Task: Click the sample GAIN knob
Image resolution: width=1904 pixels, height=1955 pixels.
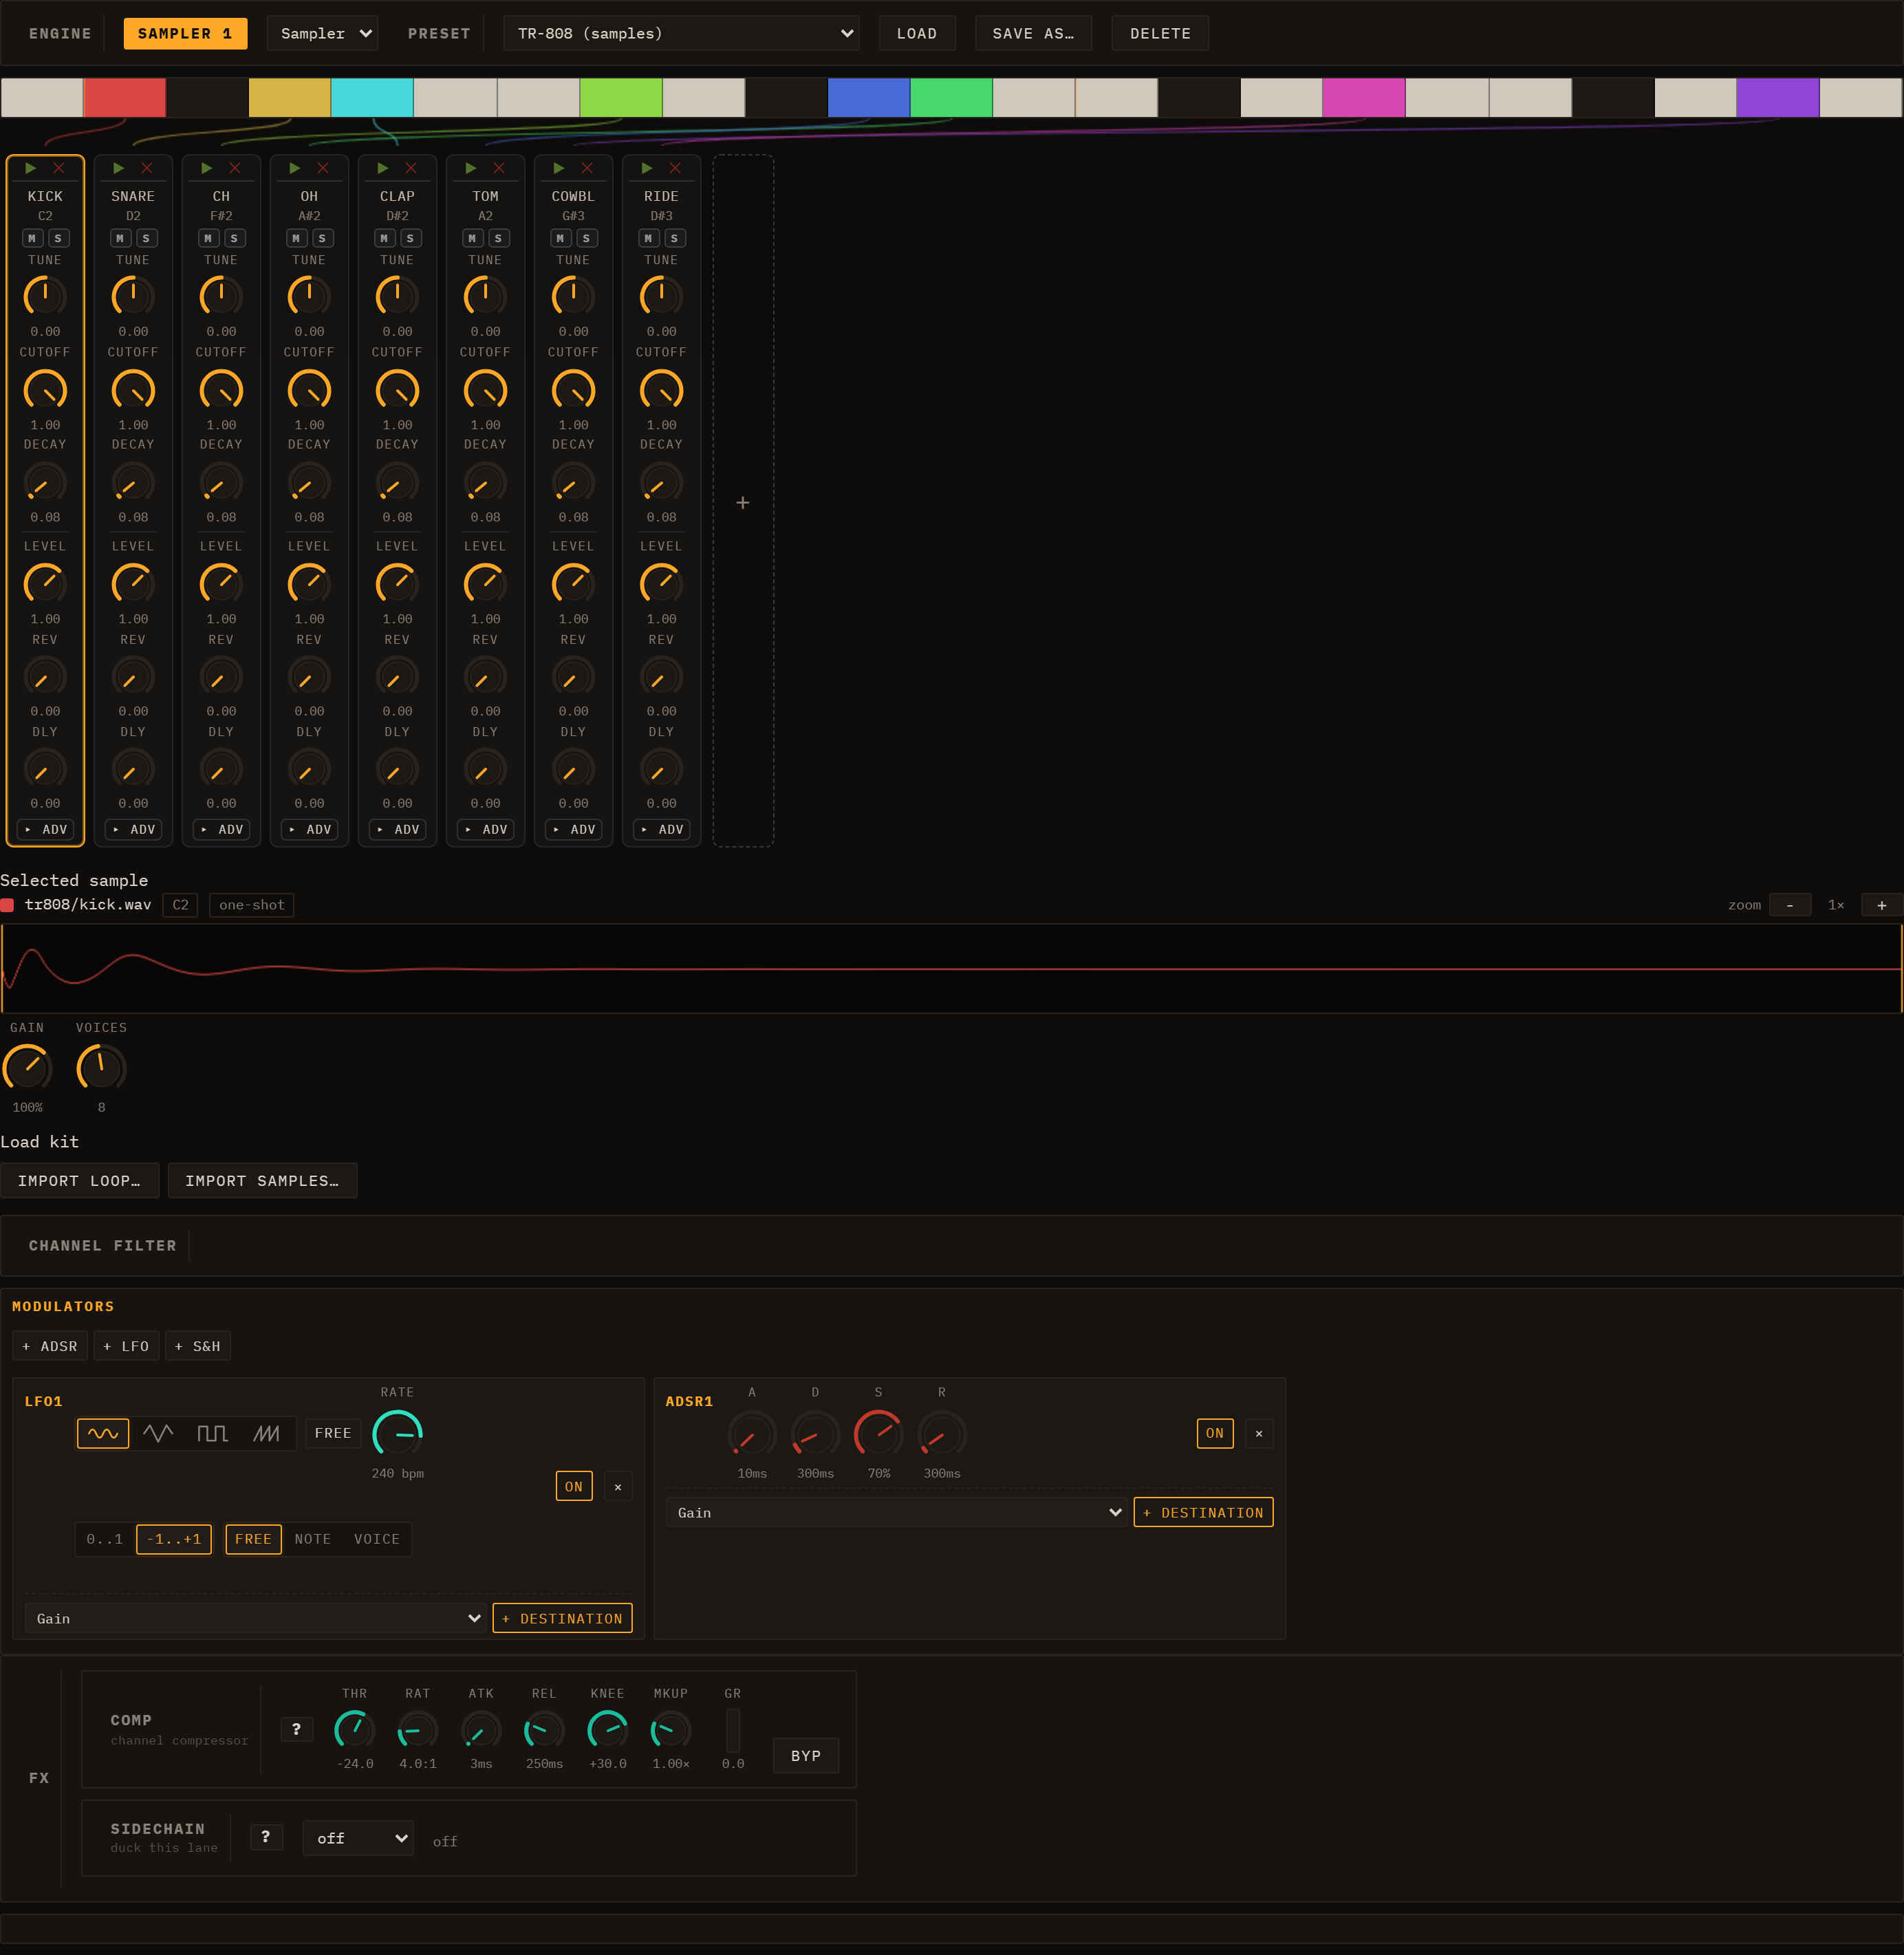Action: point(27,1068)
